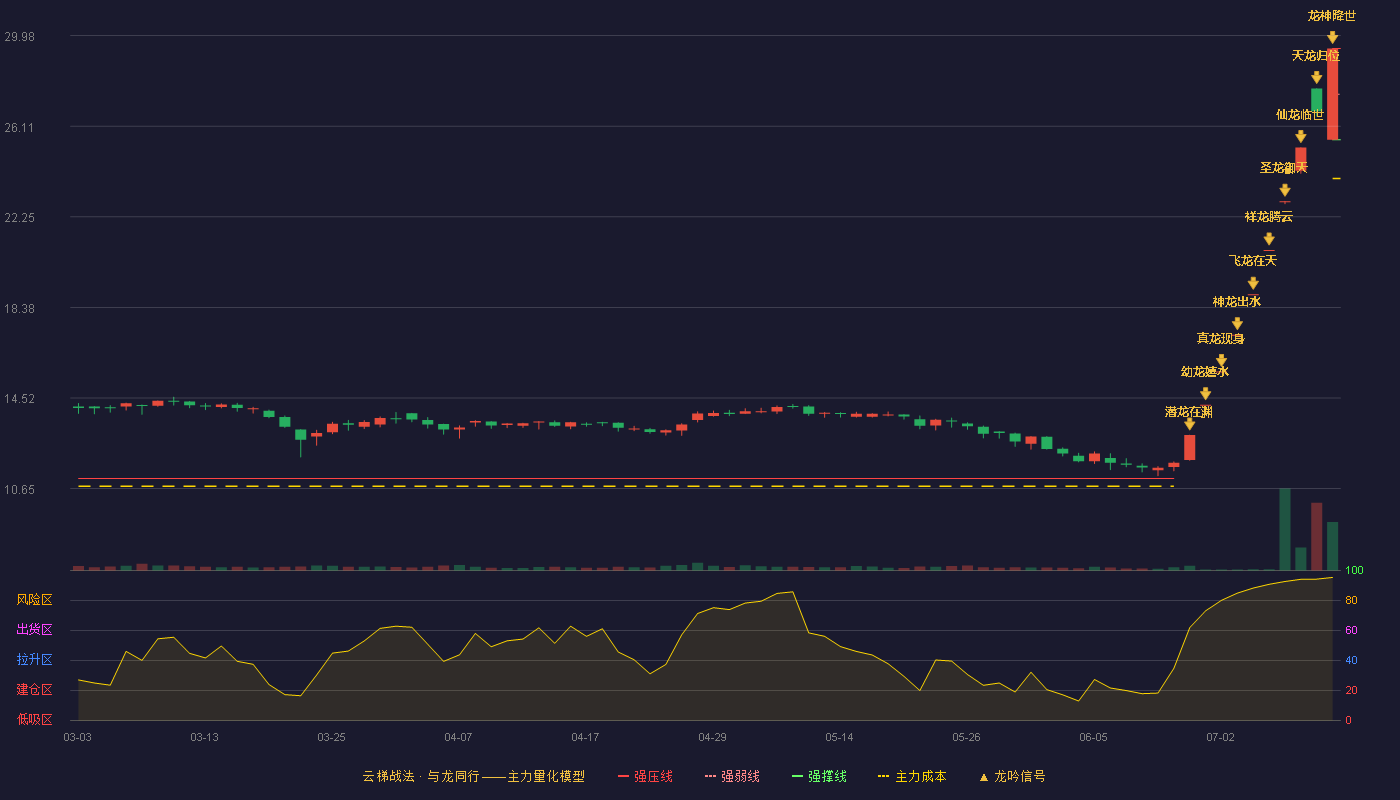The width and height of the screenshot is (1400, 800).
Task: Click the 仙龙临世 signal arrow marker
Action: [x=1300, y=136]
